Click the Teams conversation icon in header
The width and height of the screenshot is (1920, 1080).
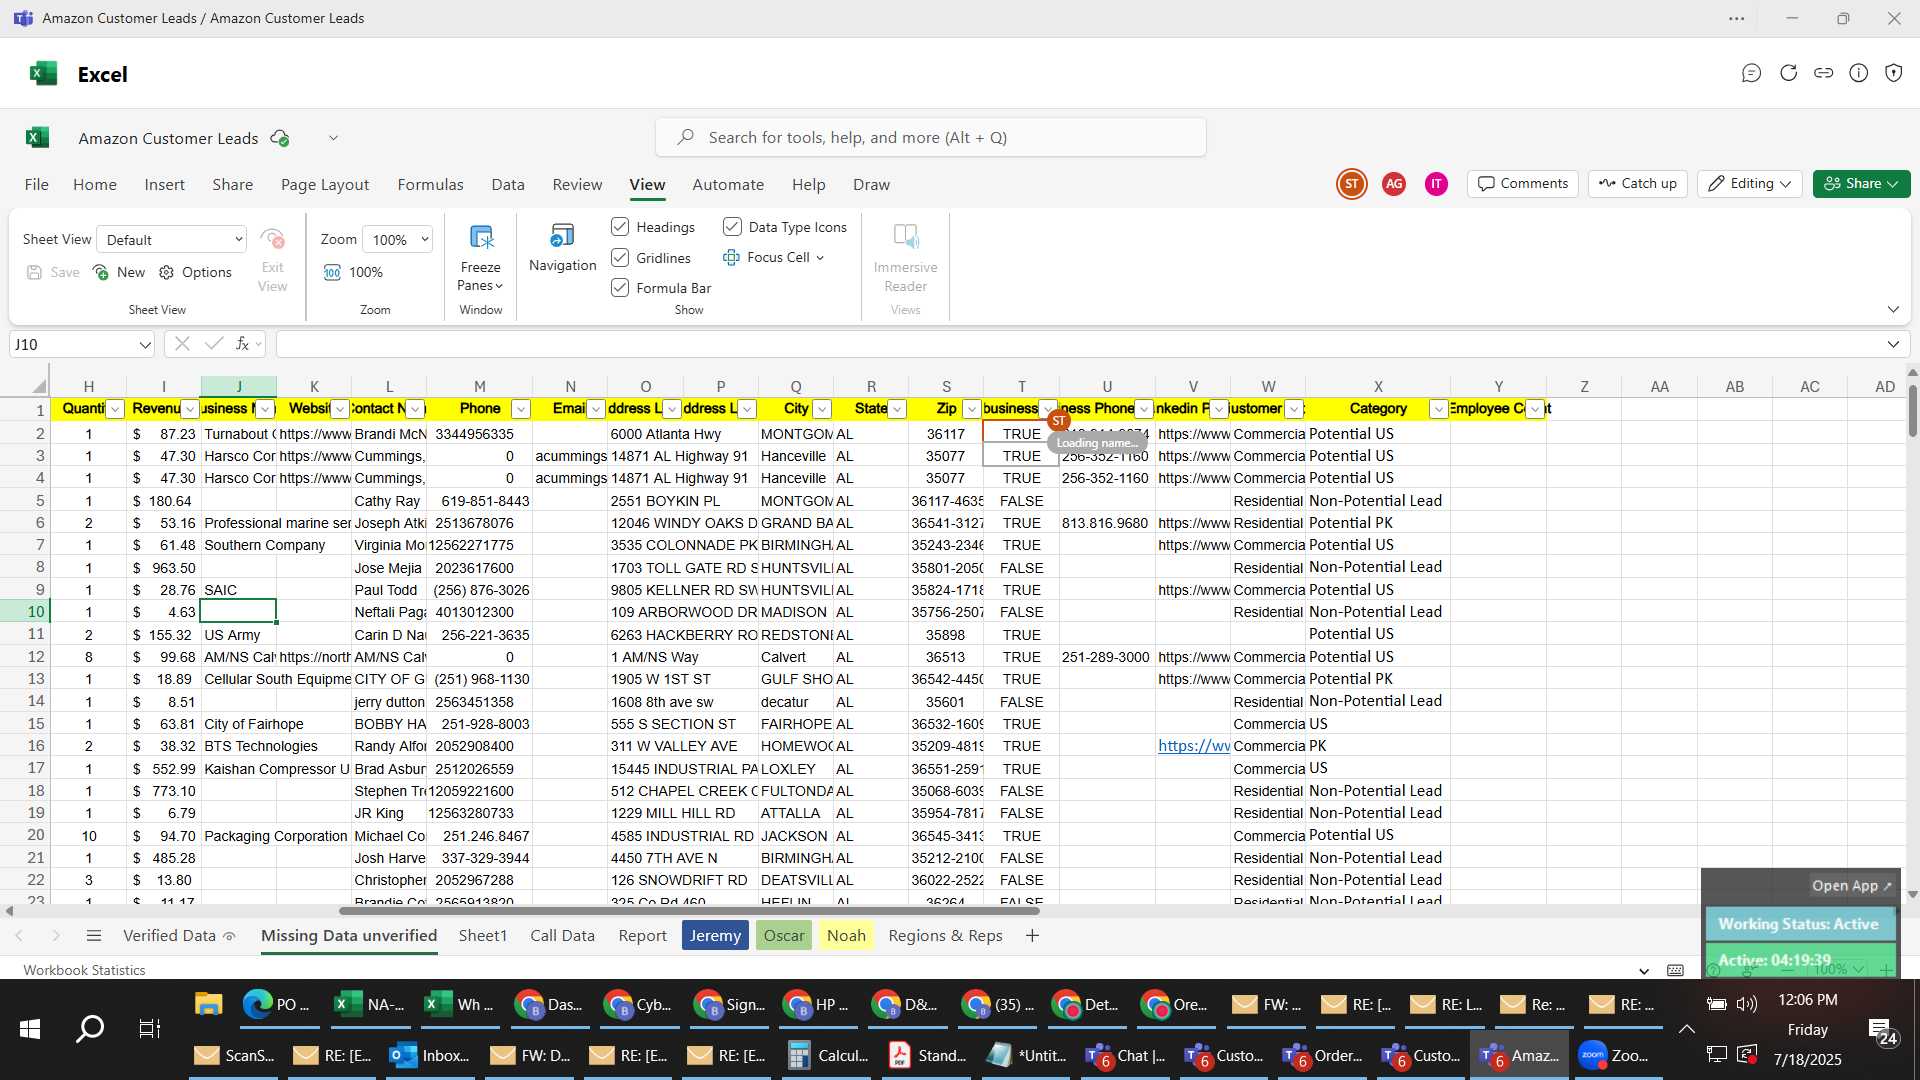tap(1751, 73)
